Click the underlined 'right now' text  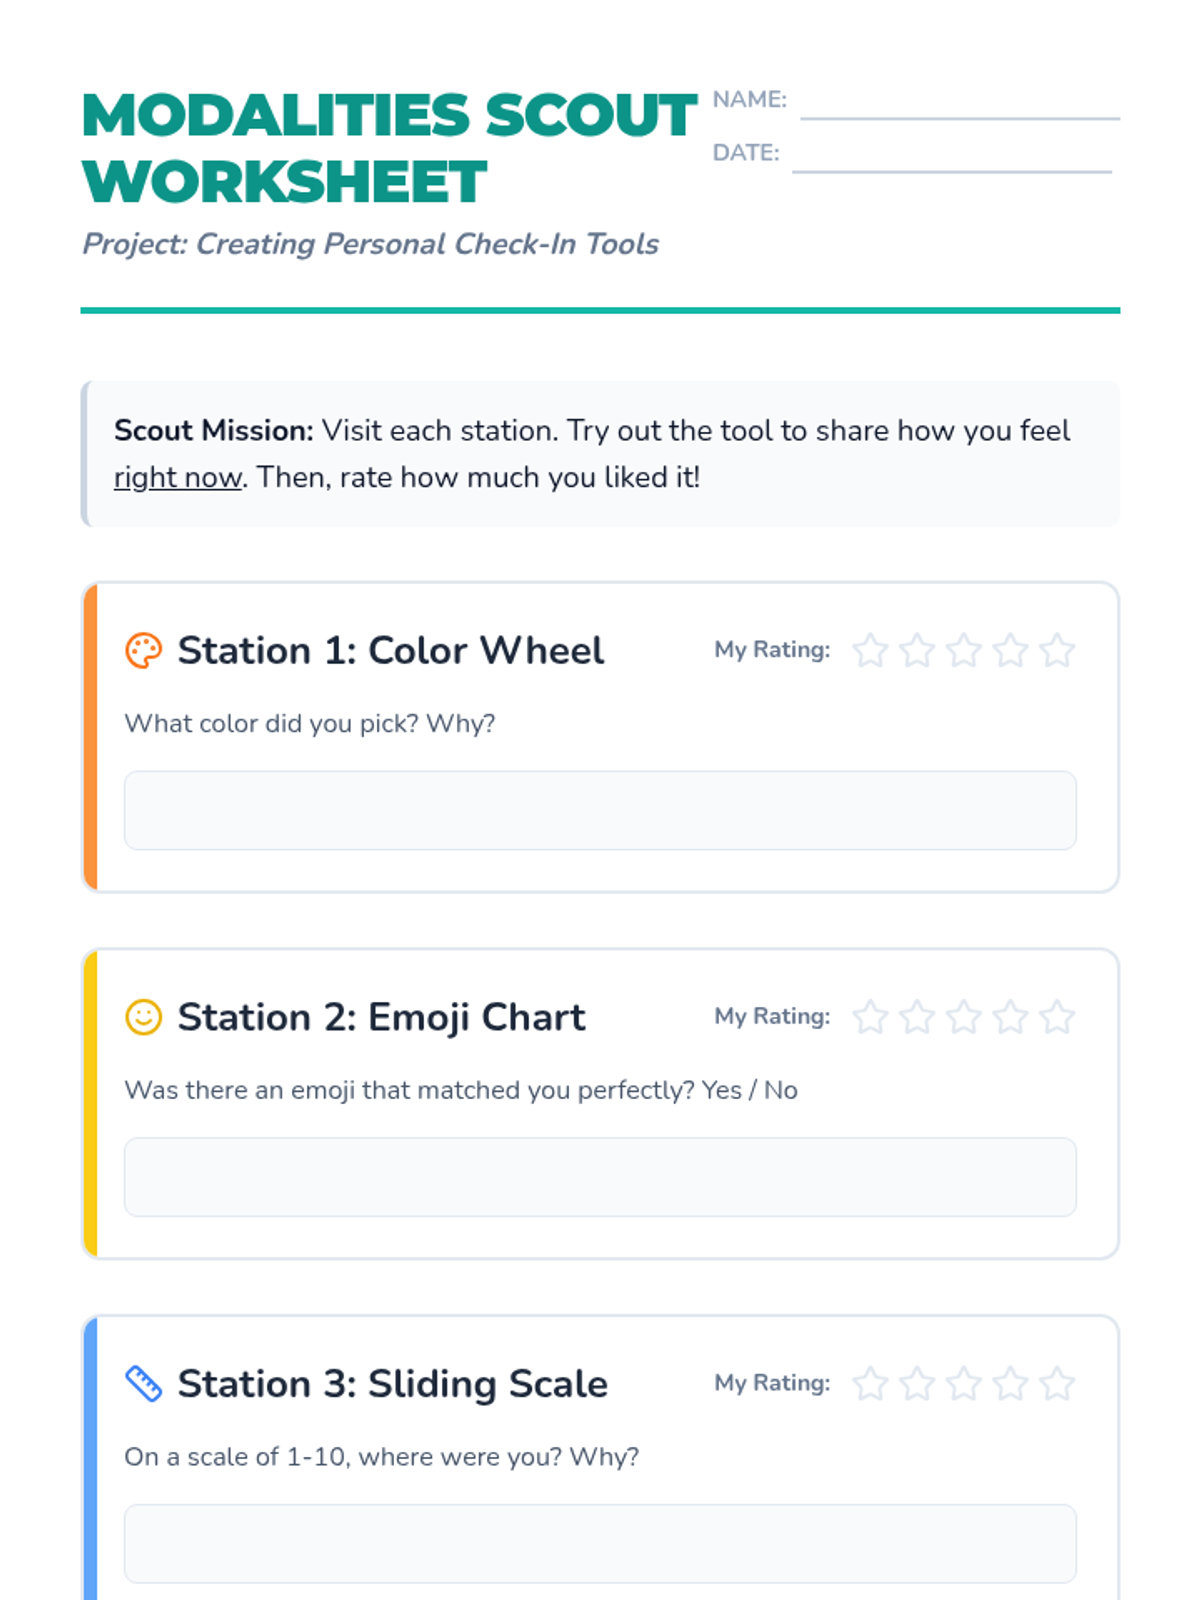coord(178,478)
